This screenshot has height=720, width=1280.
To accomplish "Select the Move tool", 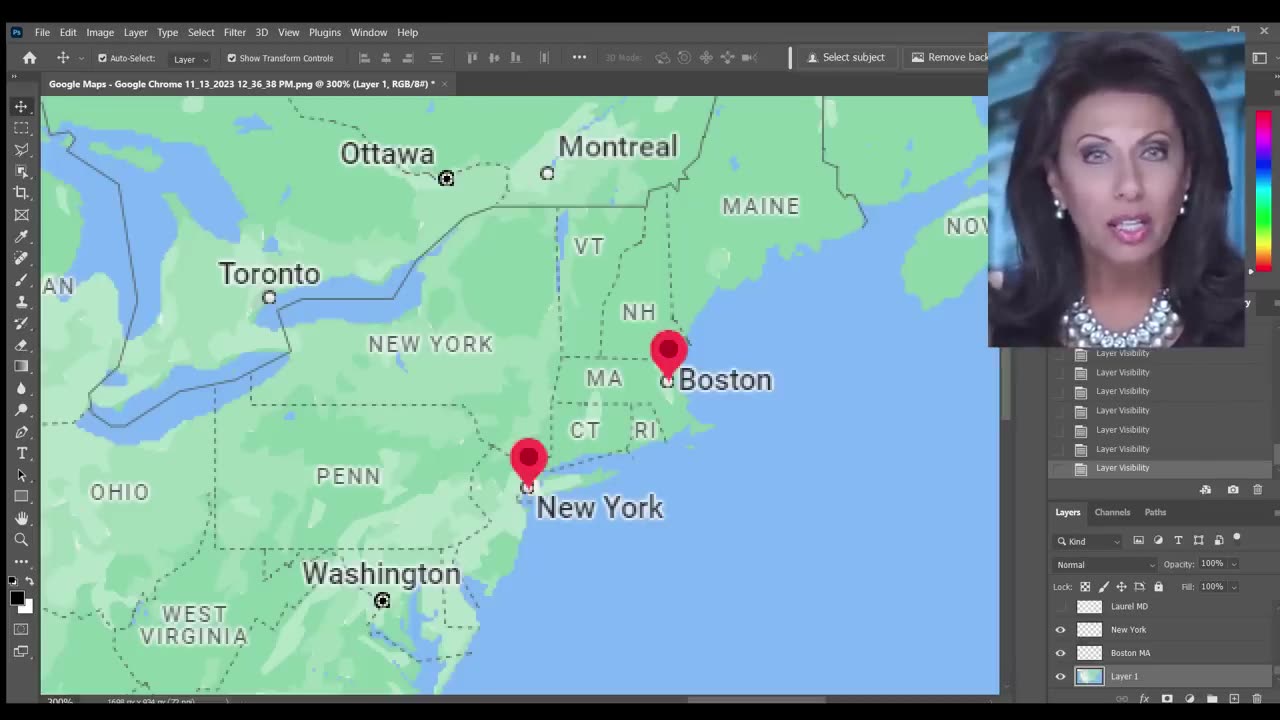I will (21, 106).
